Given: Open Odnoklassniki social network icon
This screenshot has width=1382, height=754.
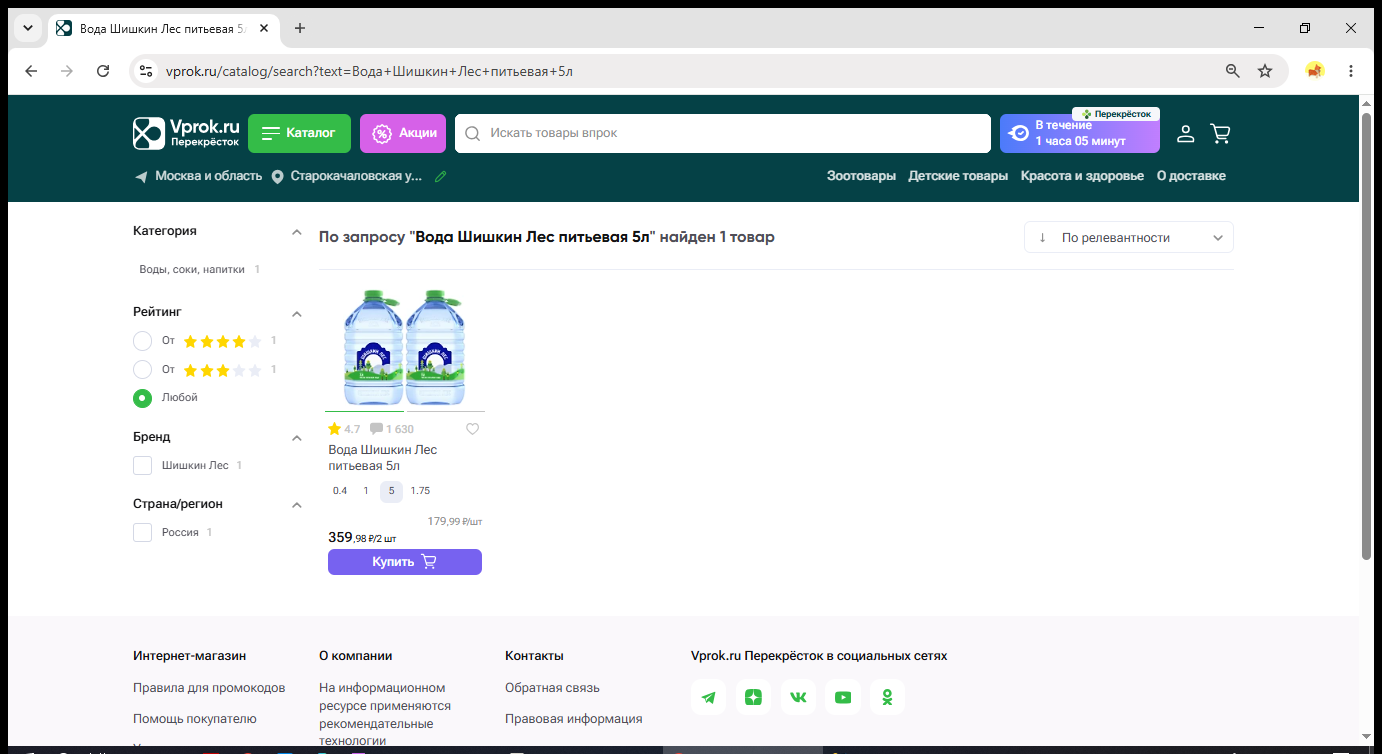Looking at the screenshot, I should click(887, 697).
